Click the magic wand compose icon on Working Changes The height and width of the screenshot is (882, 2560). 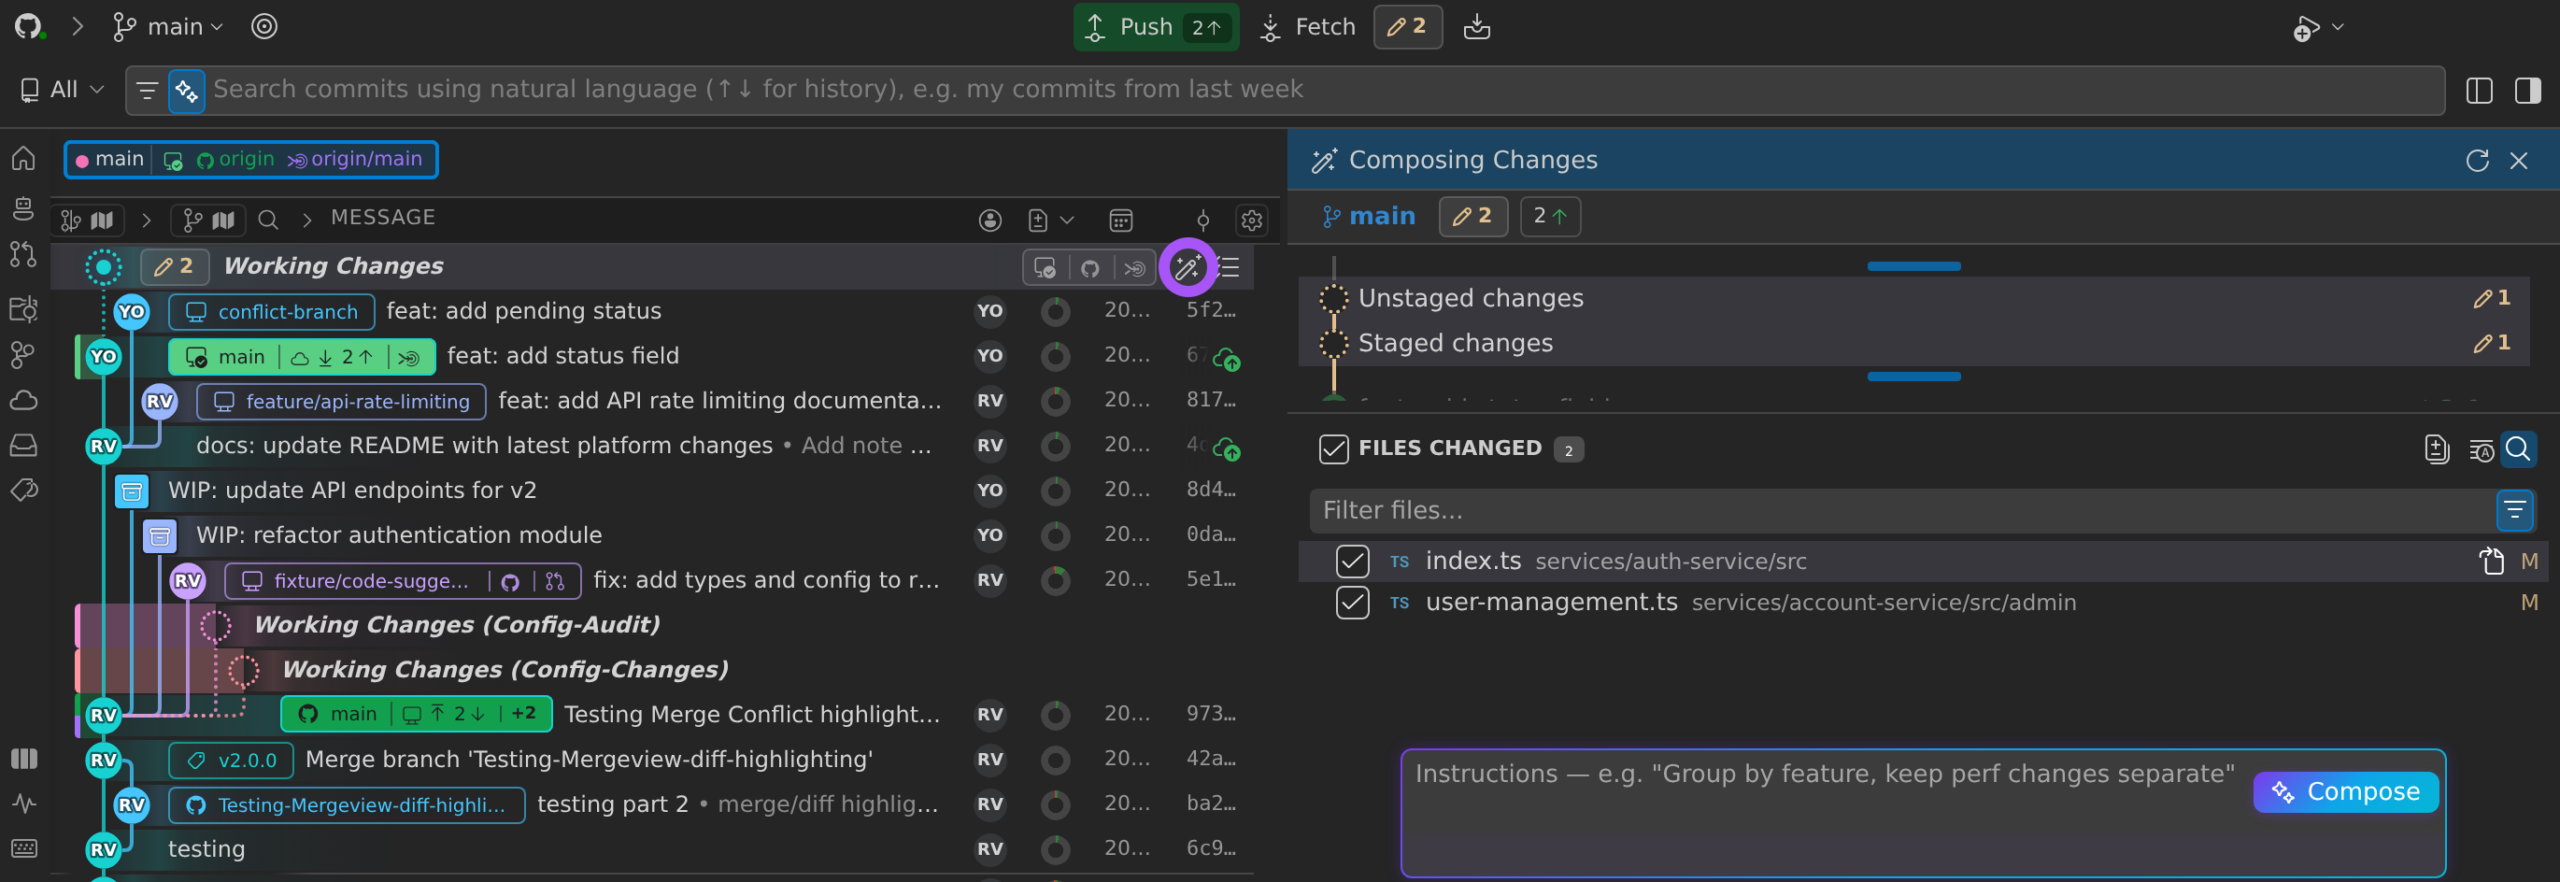1187,267
